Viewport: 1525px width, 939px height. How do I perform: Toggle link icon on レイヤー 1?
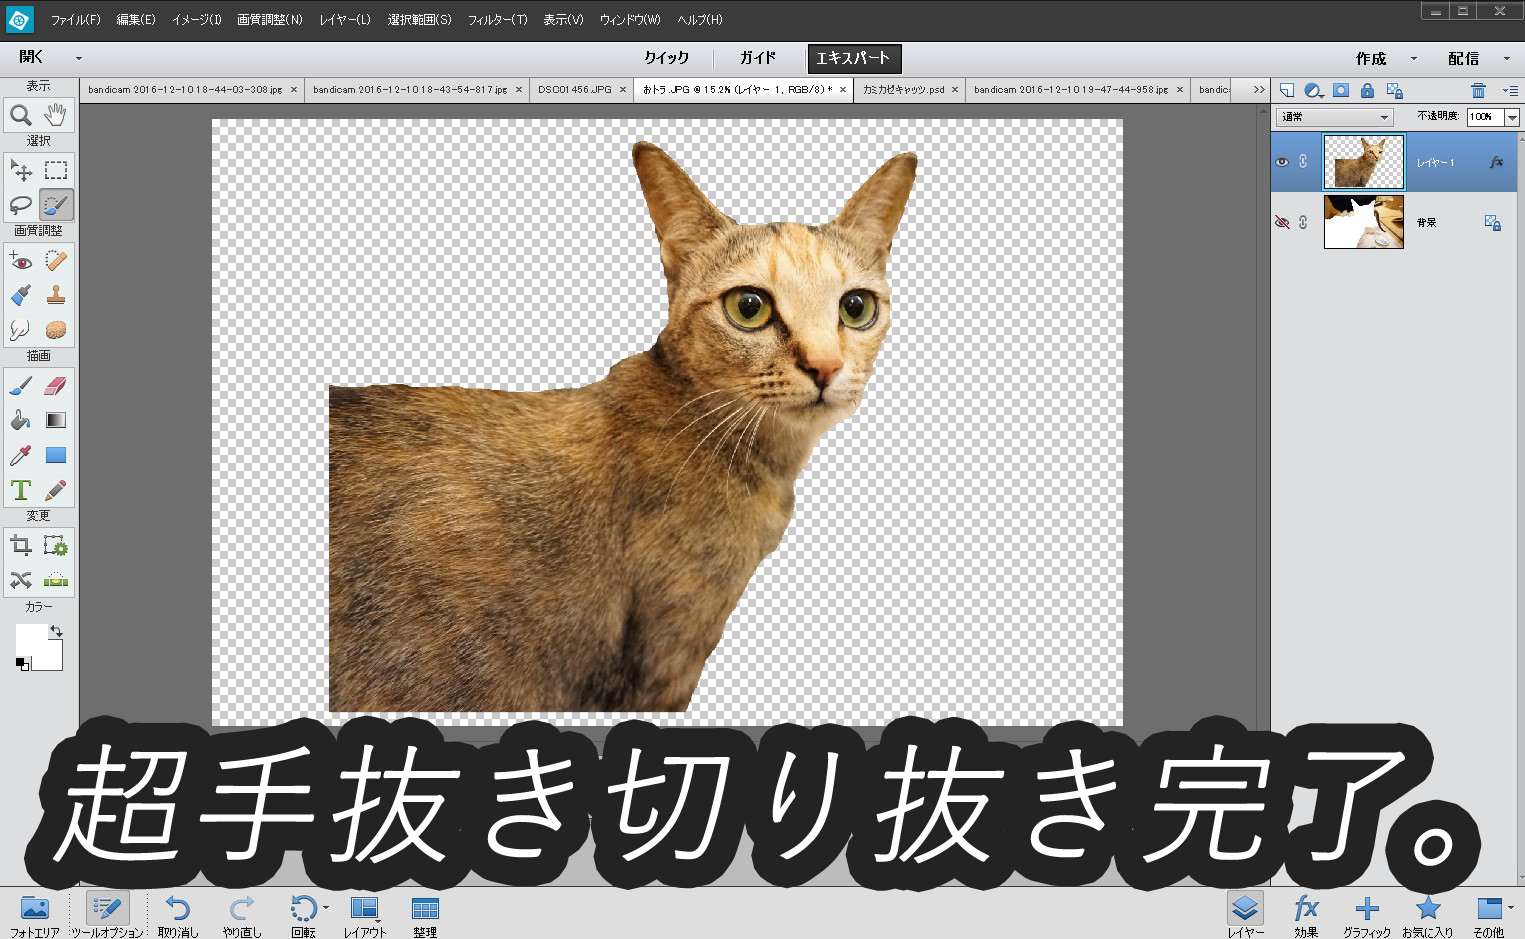pyautogui.click(x=1303, y=162)
